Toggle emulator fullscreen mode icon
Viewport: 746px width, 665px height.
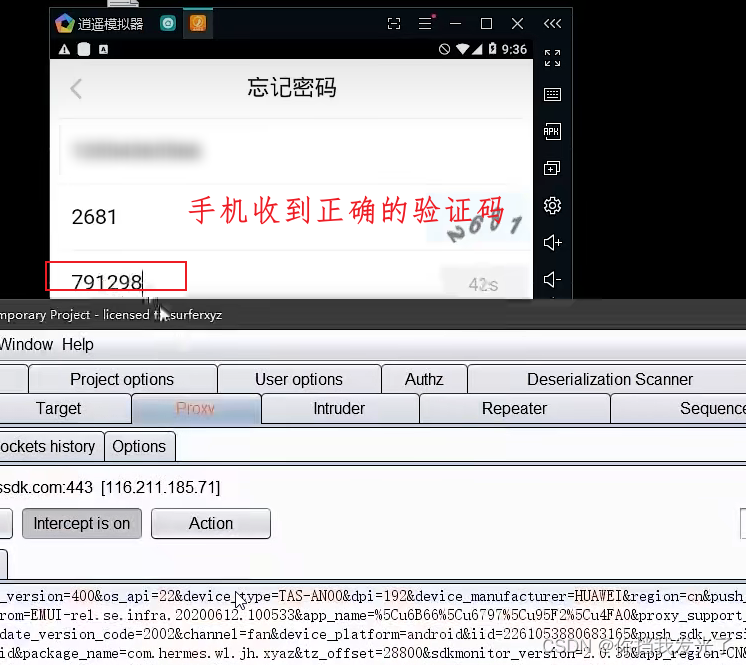pos(552,58)
